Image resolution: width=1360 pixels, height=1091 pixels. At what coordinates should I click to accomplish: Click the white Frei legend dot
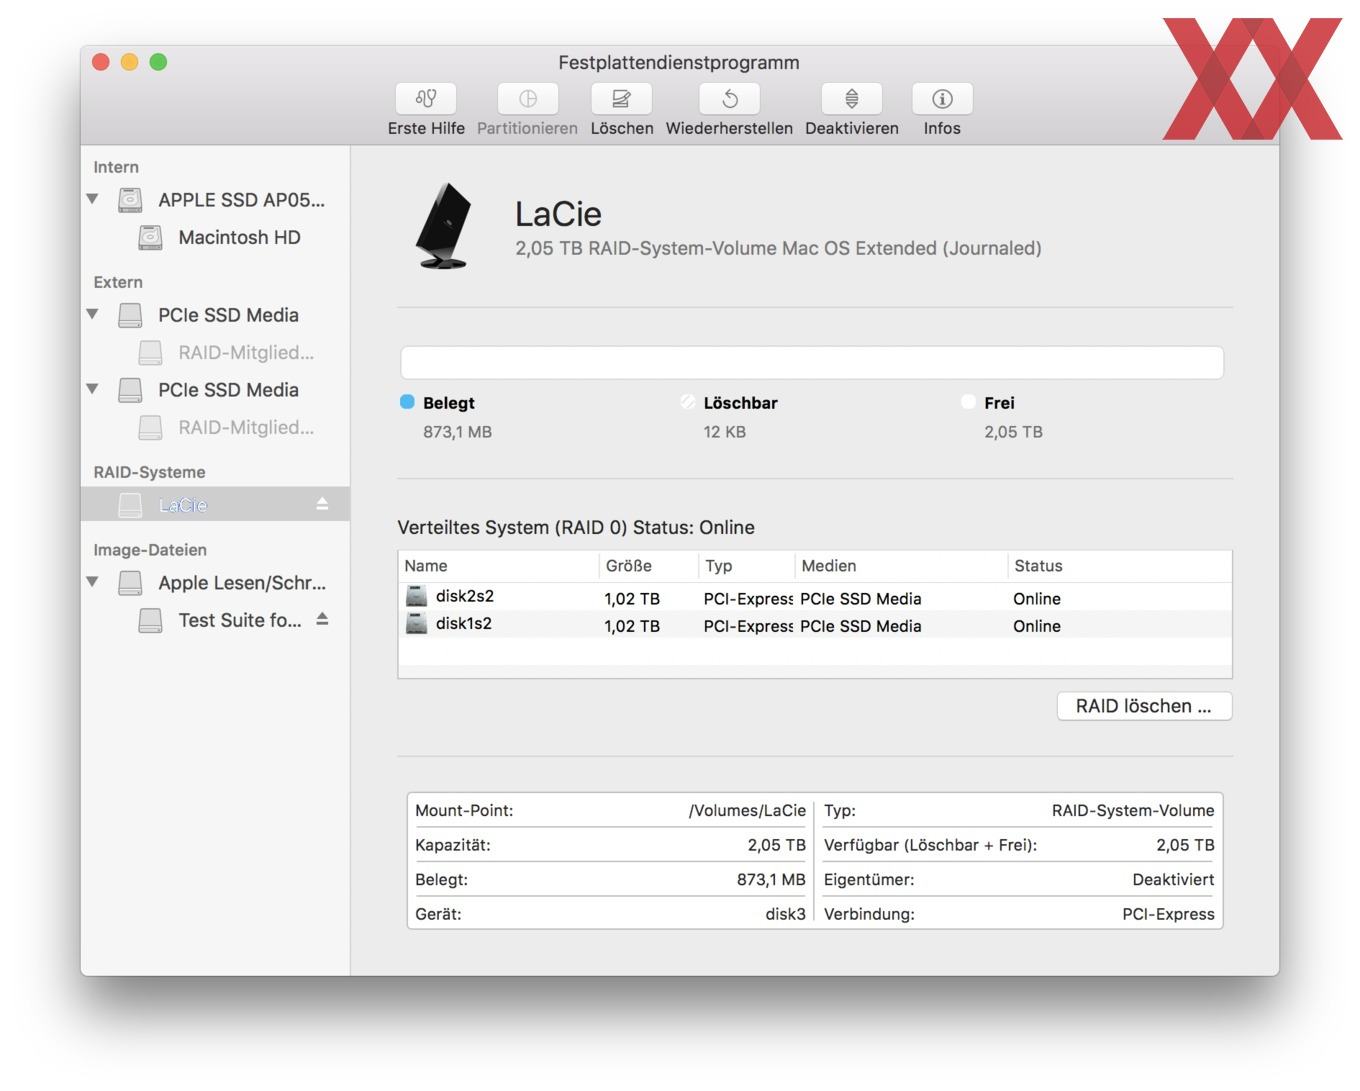point(968,402)
